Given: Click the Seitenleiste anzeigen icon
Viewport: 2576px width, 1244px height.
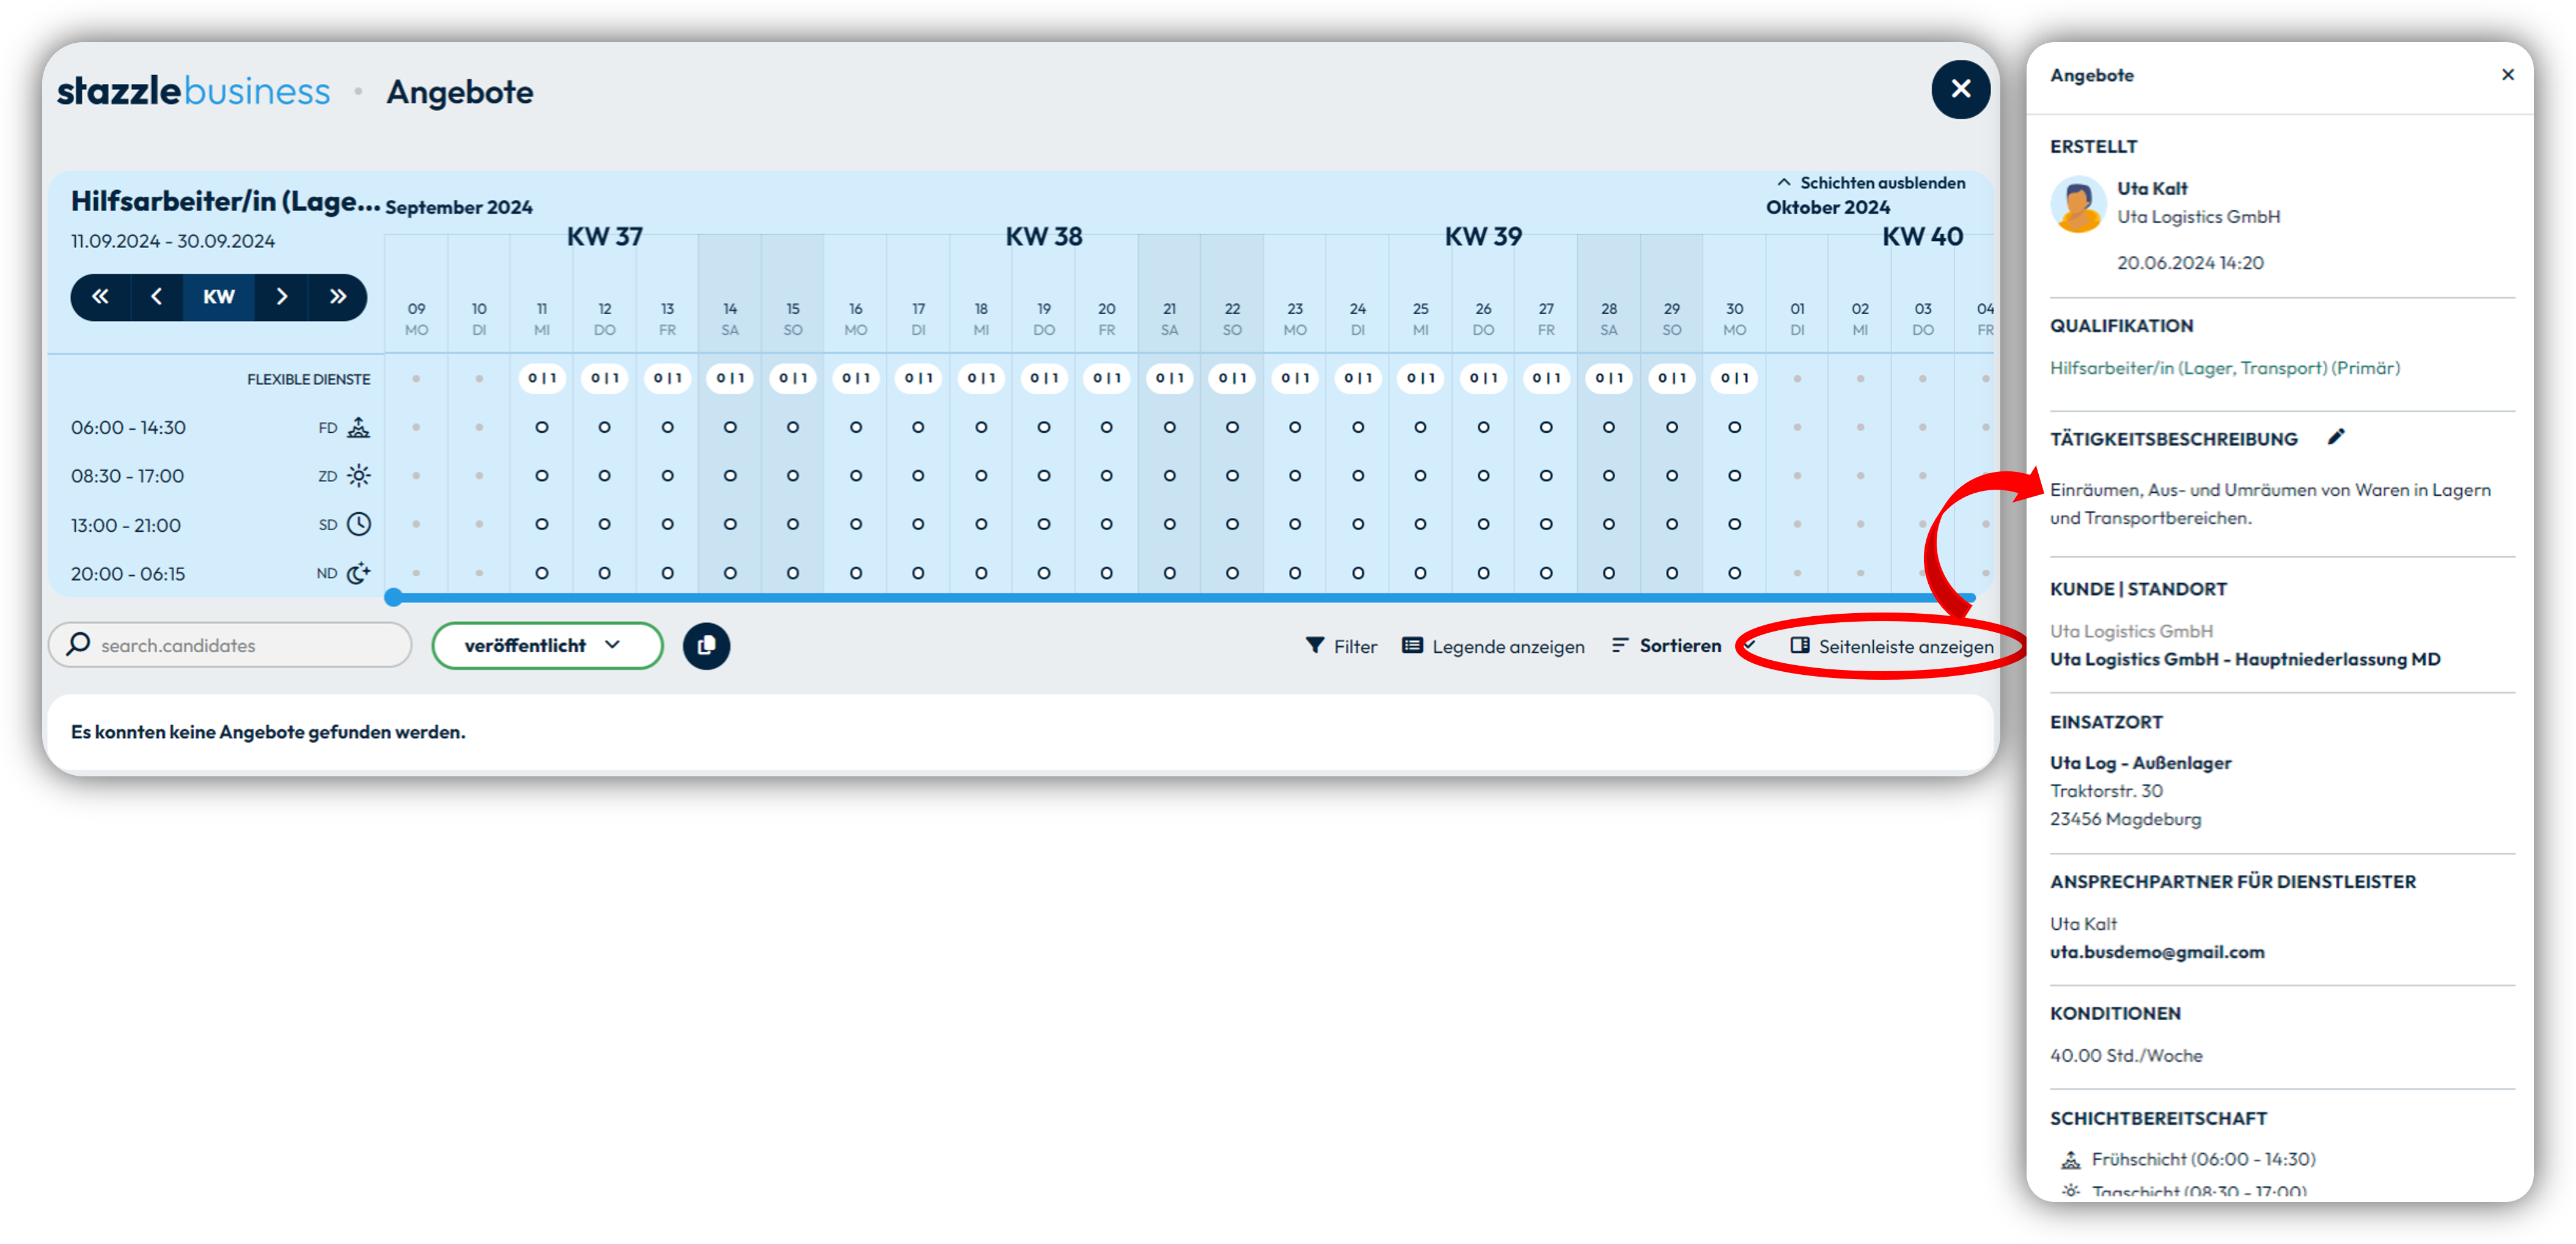Looking at the screenshot, I should click(1796, 644).
